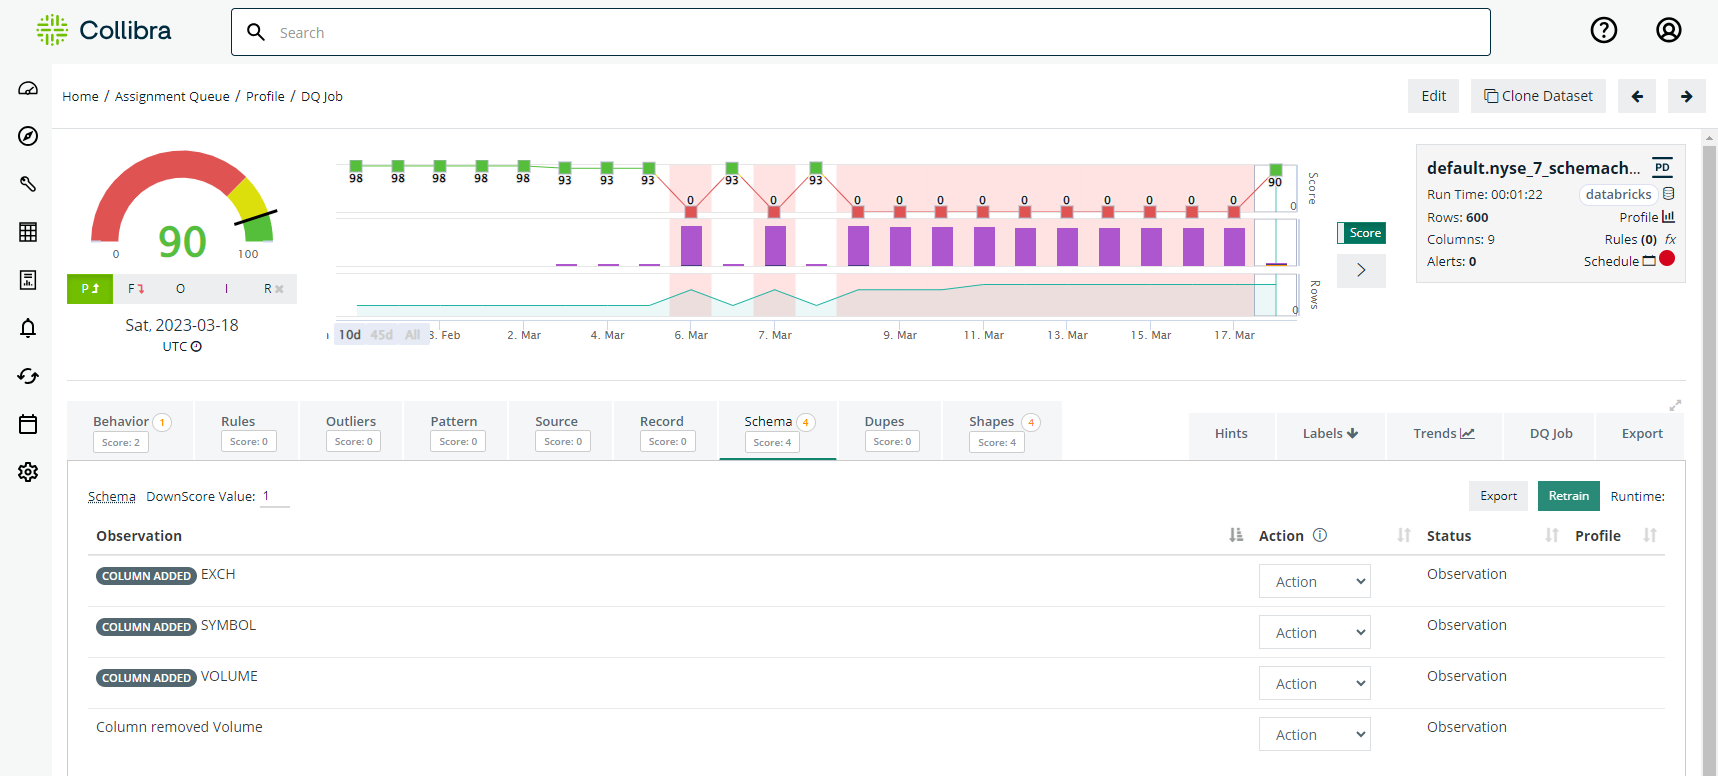Open the Profile bar chart icon
1718x776 pixels.
1668,217
